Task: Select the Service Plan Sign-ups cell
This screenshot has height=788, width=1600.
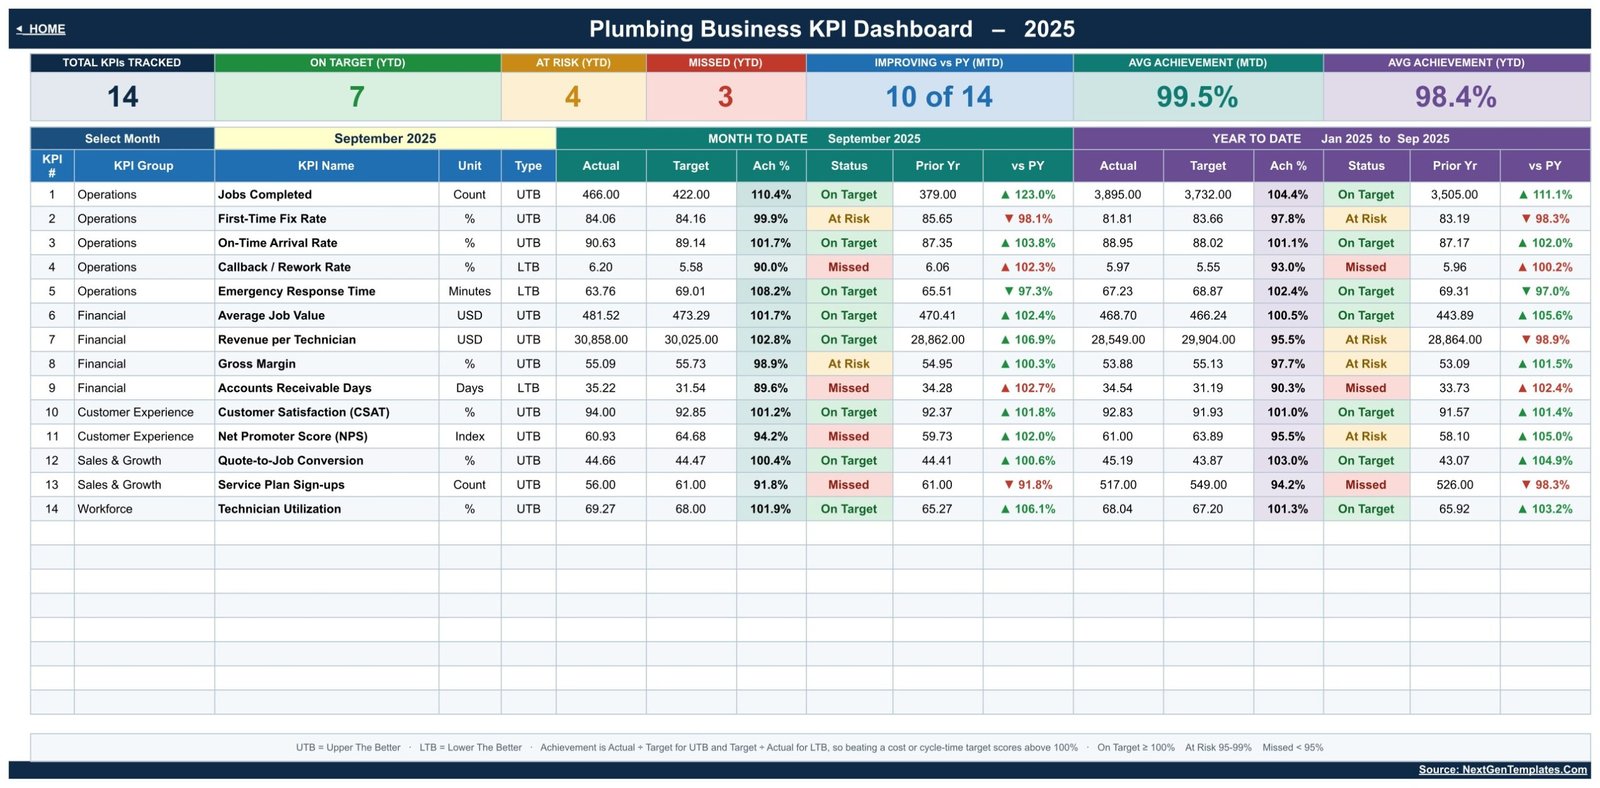Action: click(x=326, y=485)
